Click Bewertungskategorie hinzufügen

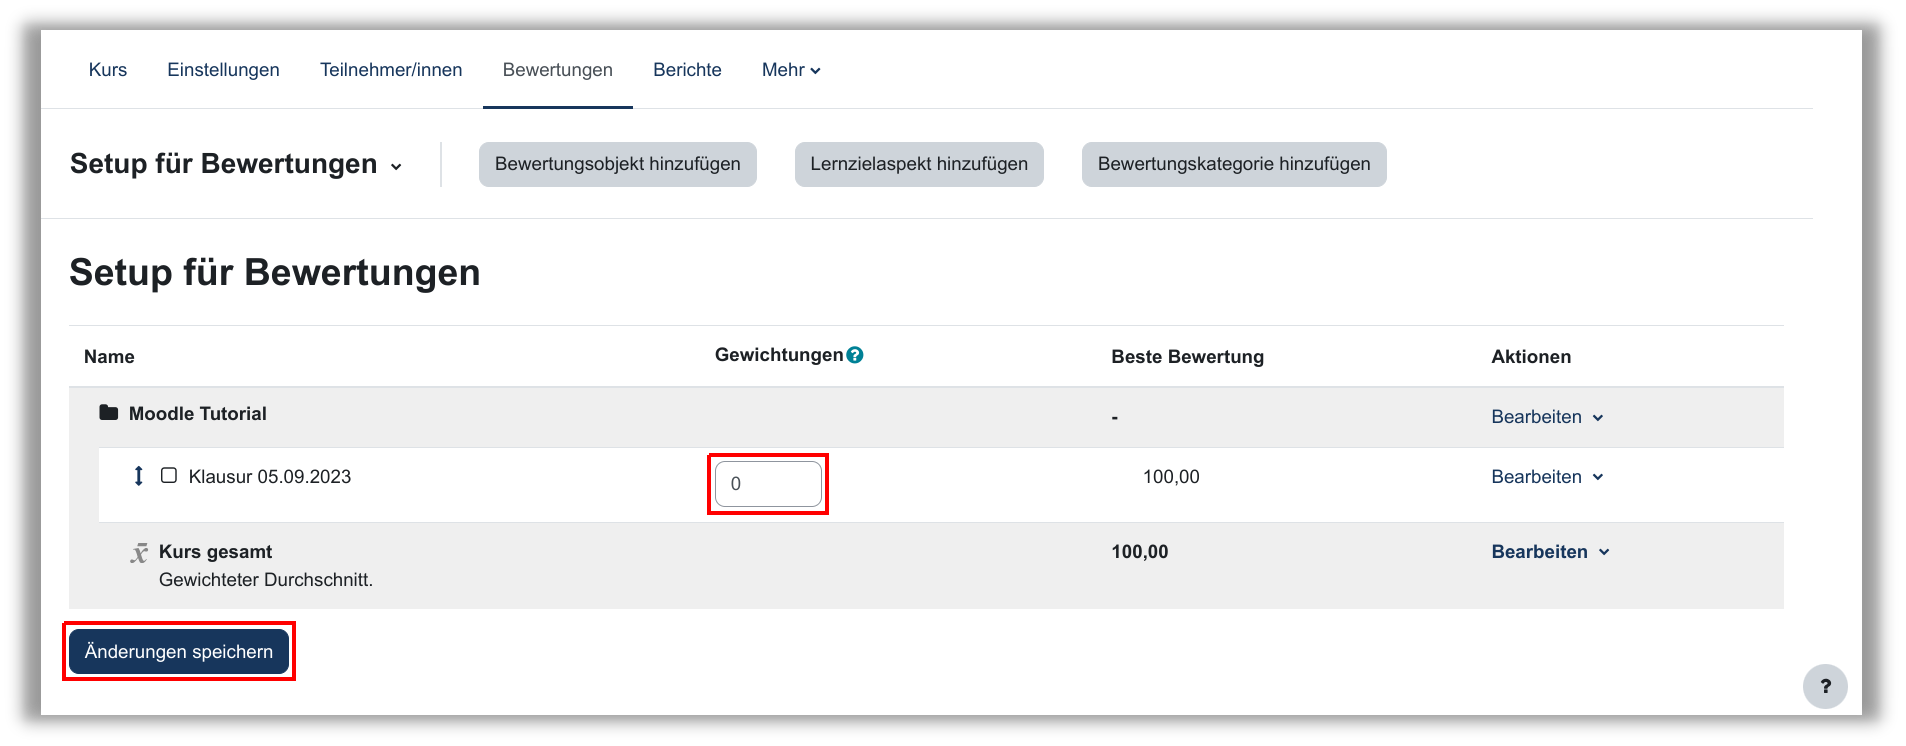1233,164
